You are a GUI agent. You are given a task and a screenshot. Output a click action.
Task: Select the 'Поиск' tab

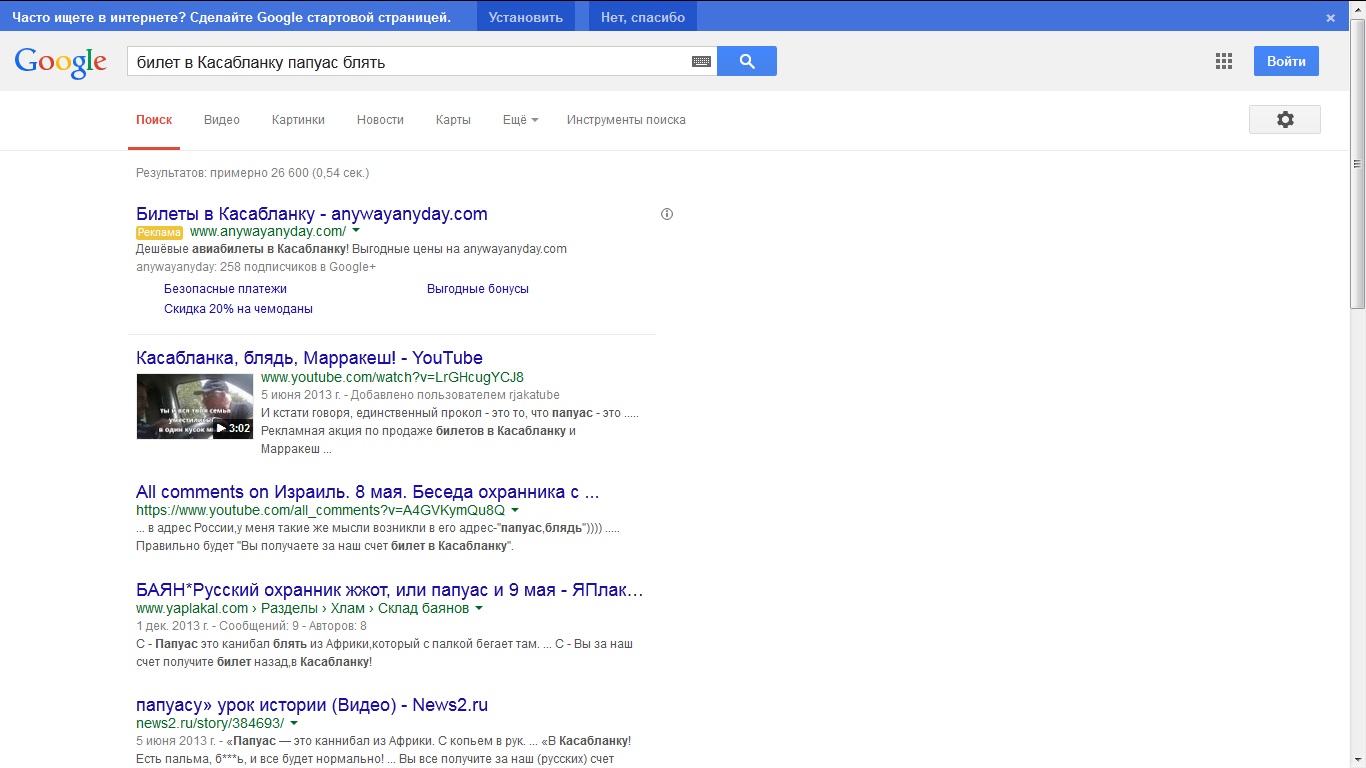pyautogui.click(x=154, y=120)
